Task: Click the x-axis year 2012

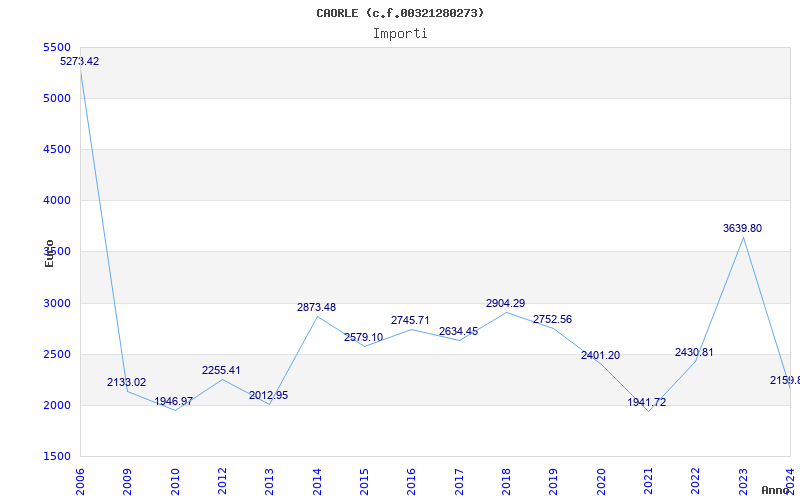Action: pyautogui.click(x=222, y=482)
